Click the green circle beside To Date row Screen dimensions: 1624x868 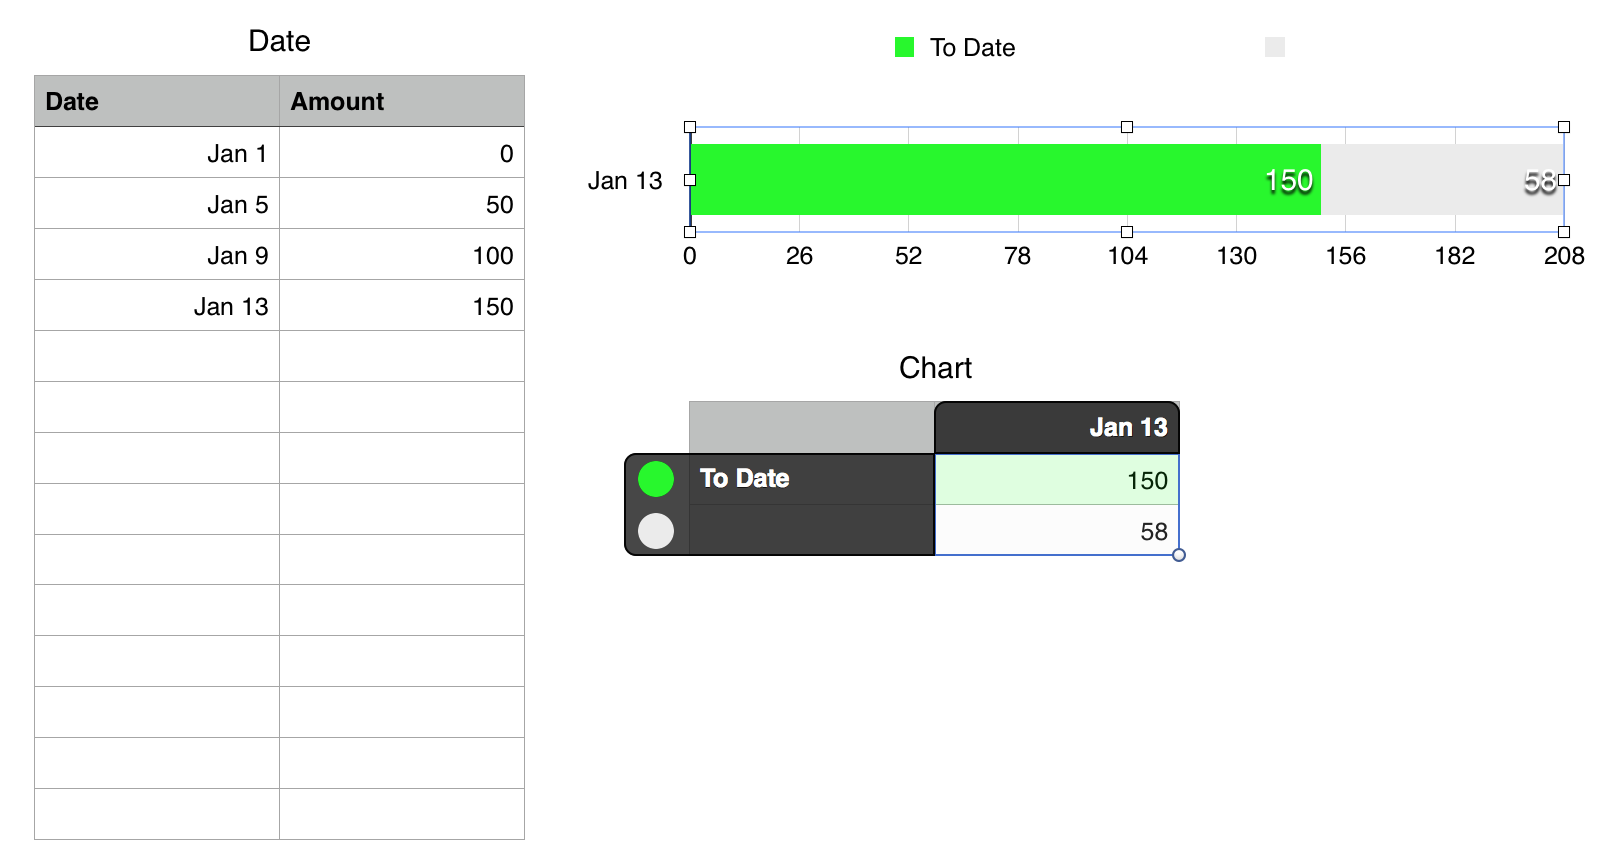(656, 479)
